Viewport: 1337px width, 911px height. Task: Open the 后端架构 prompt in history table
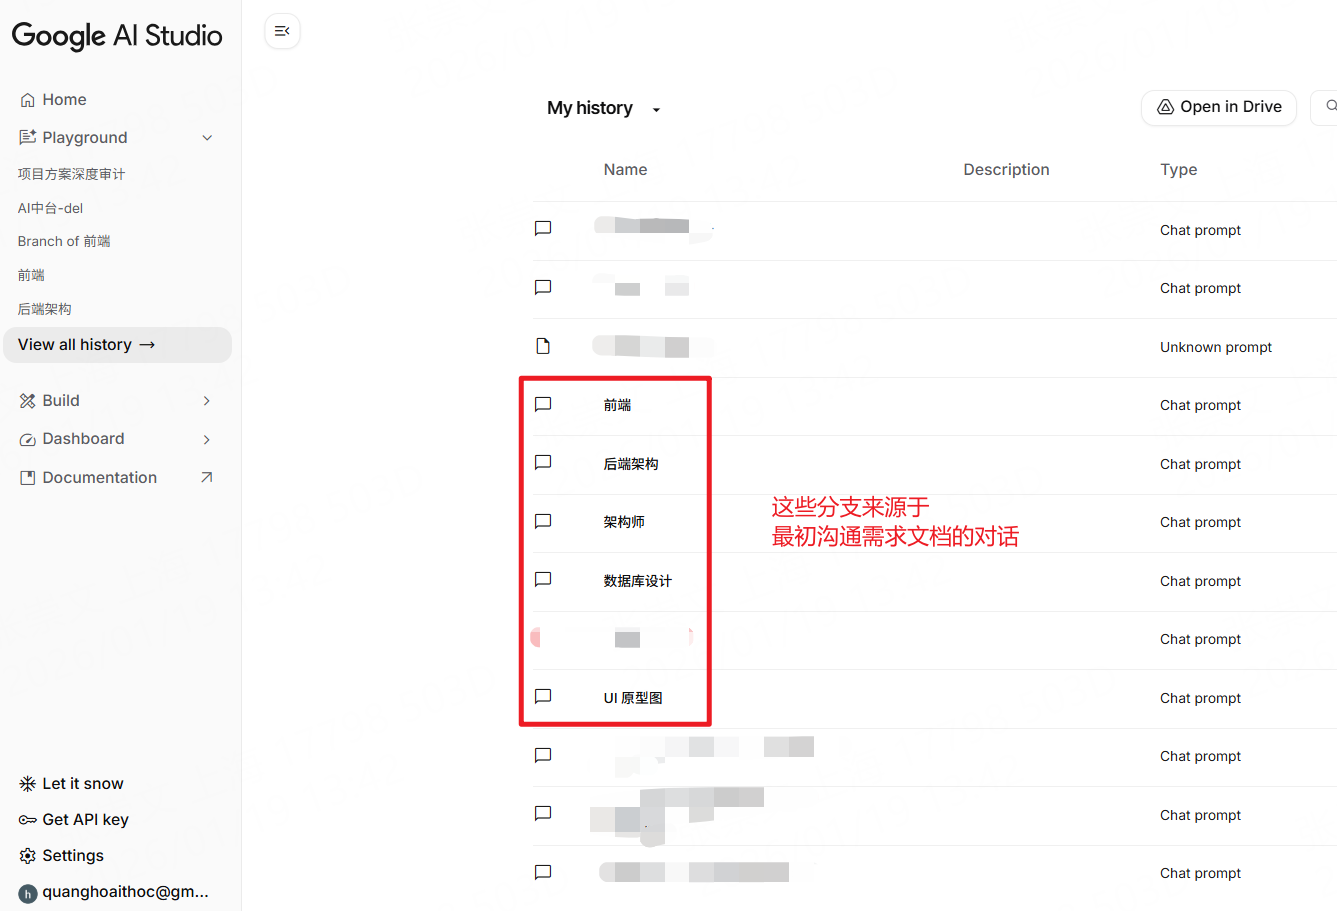[631, 464]
